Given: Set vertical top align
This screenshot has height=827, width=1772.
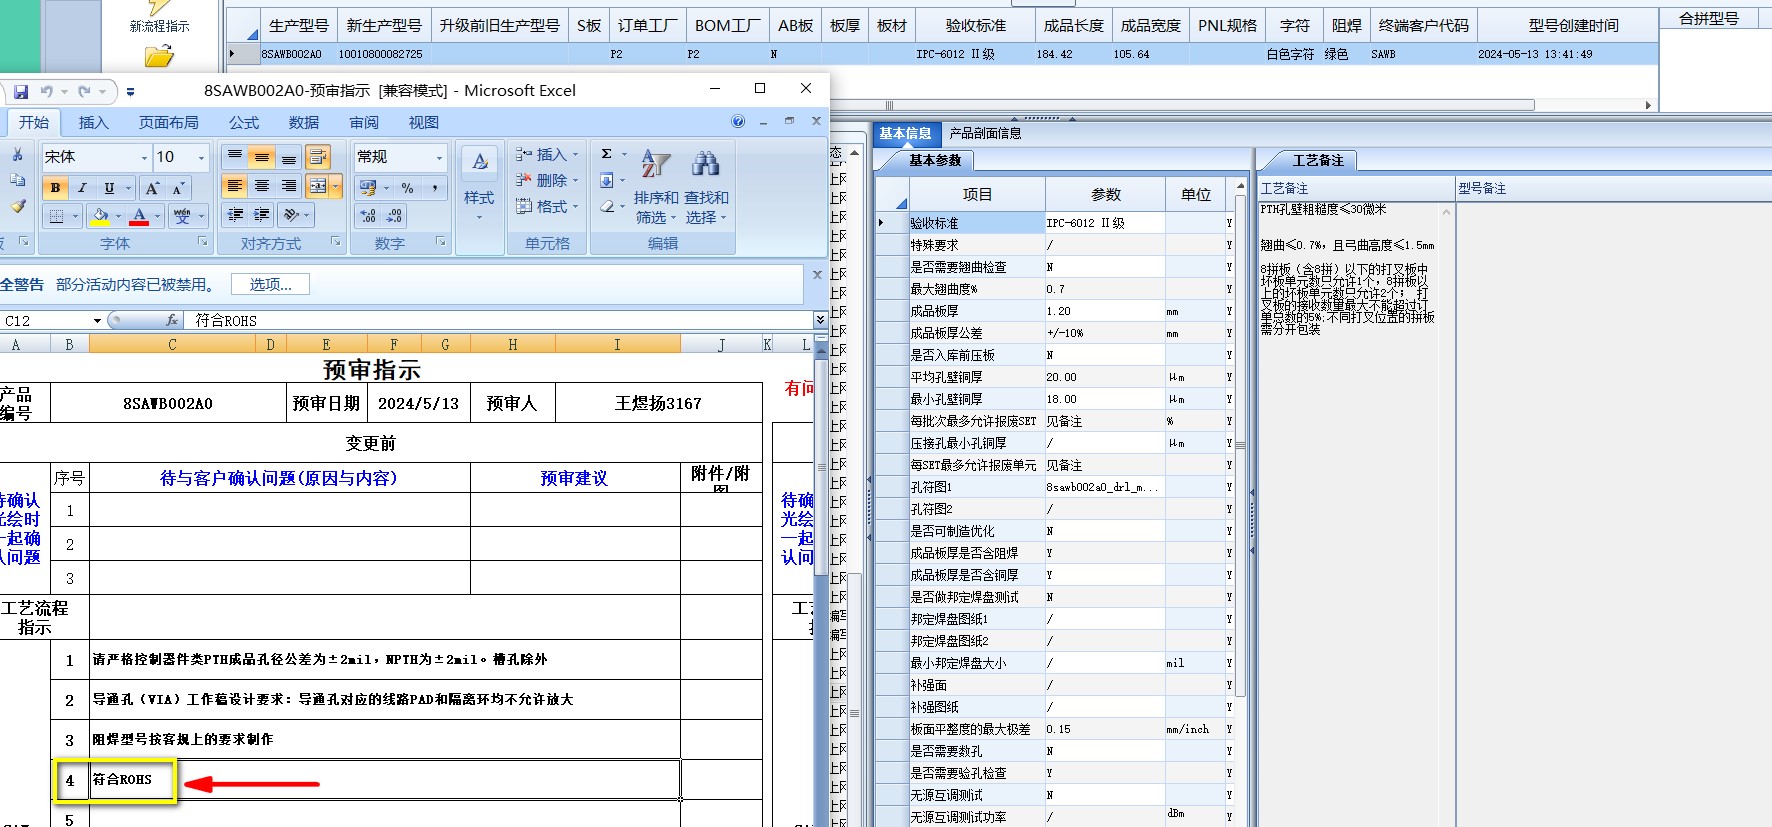Looking at the screenshot, I should (x=235, y=156).
